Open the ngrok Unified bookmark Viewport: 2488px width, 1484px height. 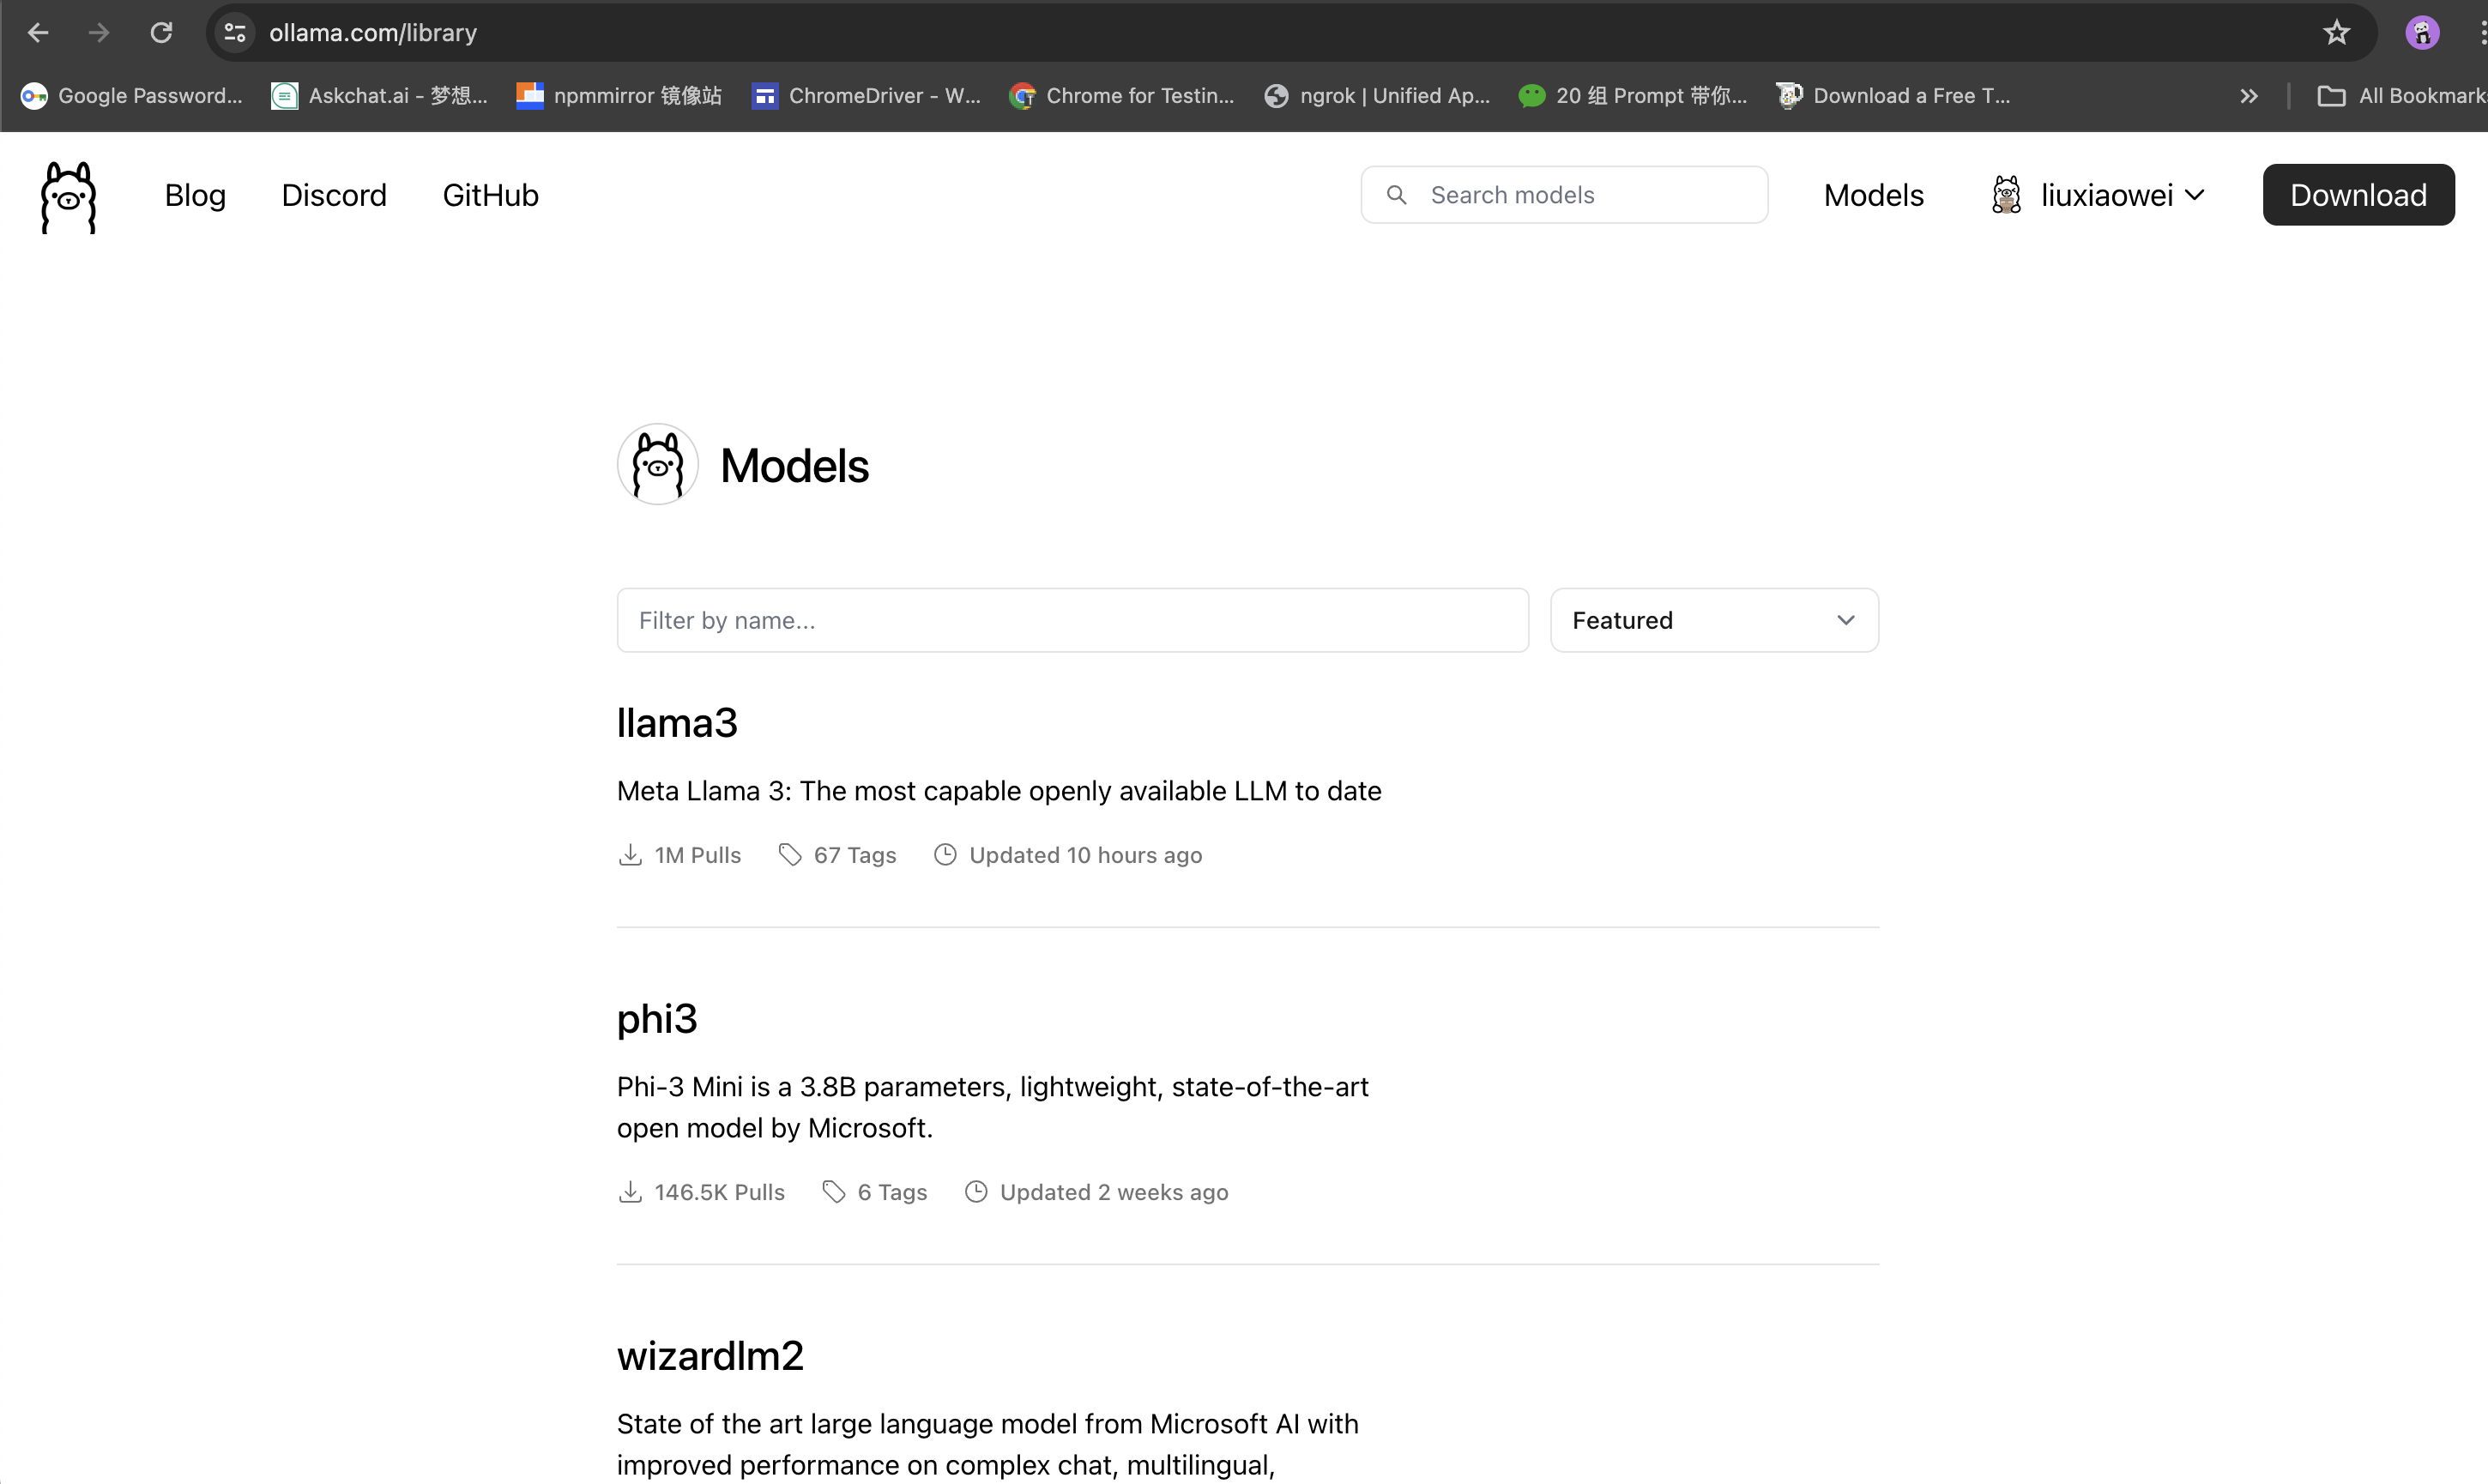click(1377, 96)
